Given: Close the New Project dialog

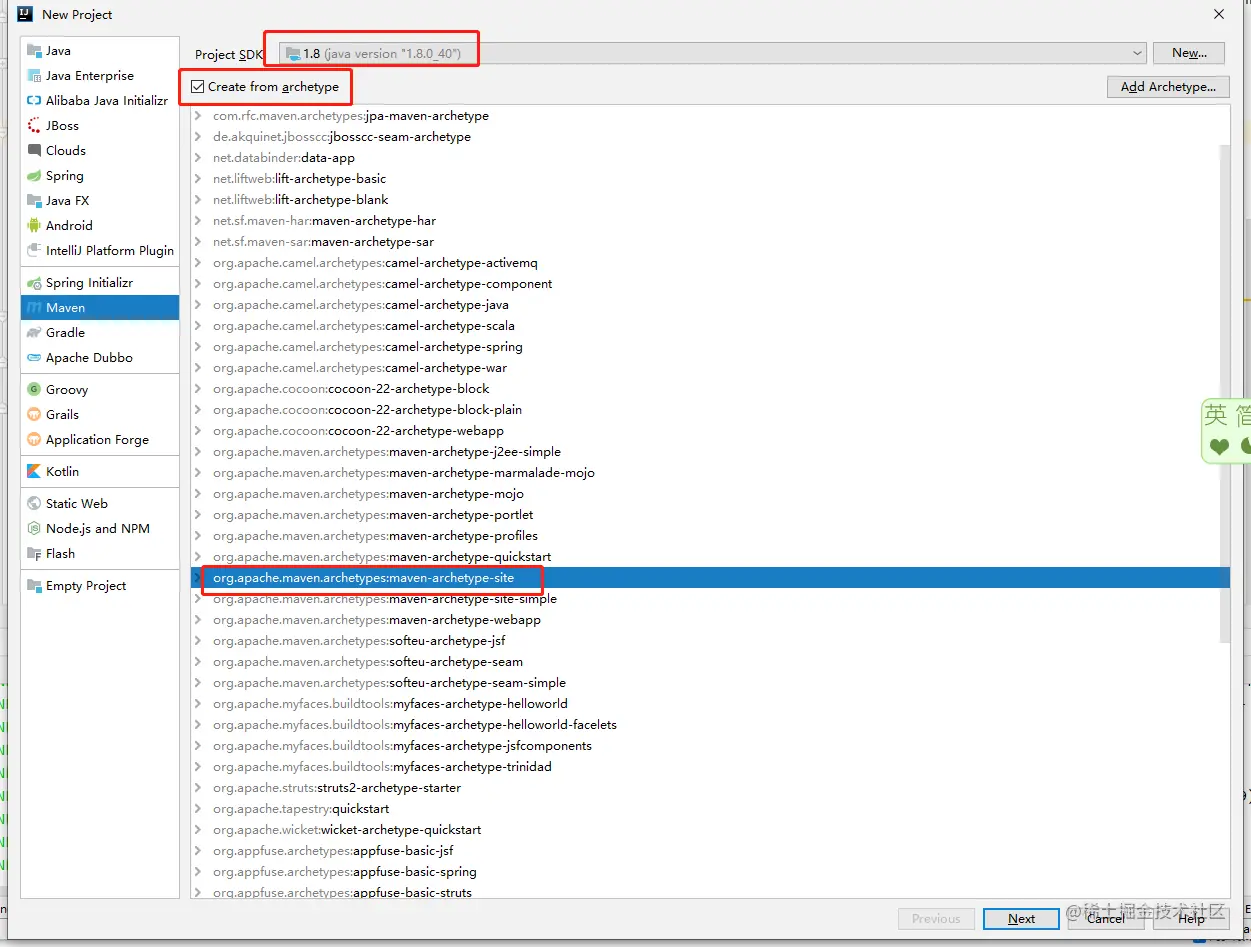Looking at the screenshot, I should point(1219,14).
